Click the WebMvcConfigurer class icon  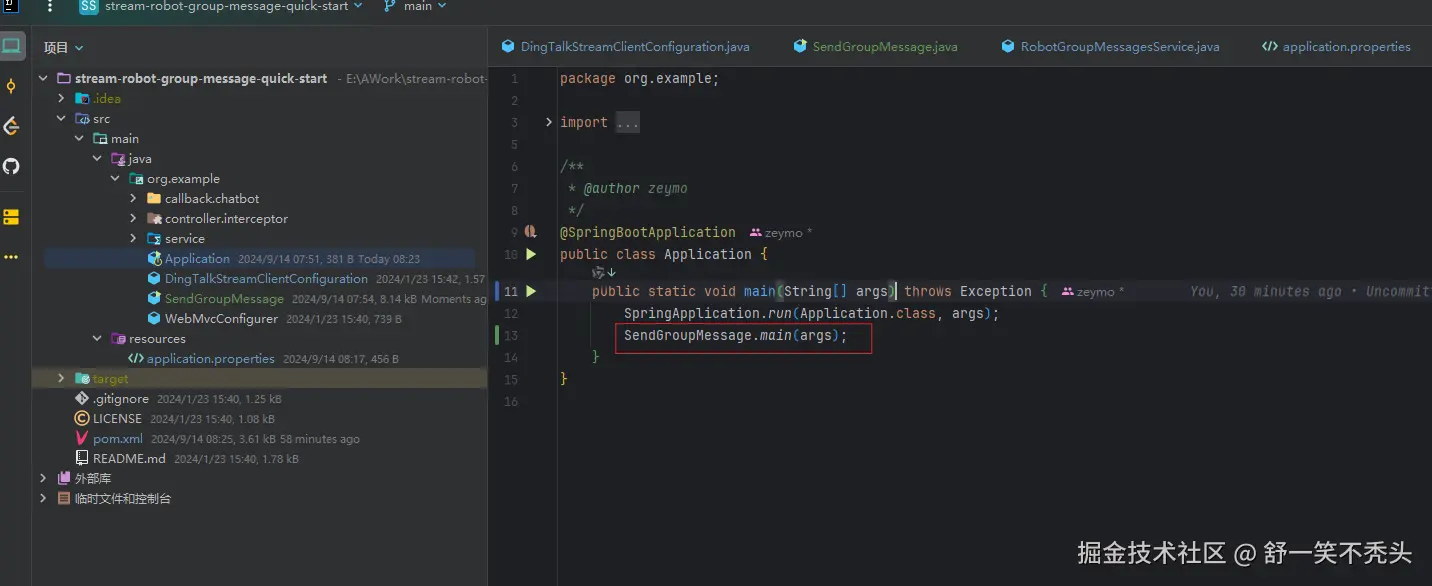[x=154, y=318]
